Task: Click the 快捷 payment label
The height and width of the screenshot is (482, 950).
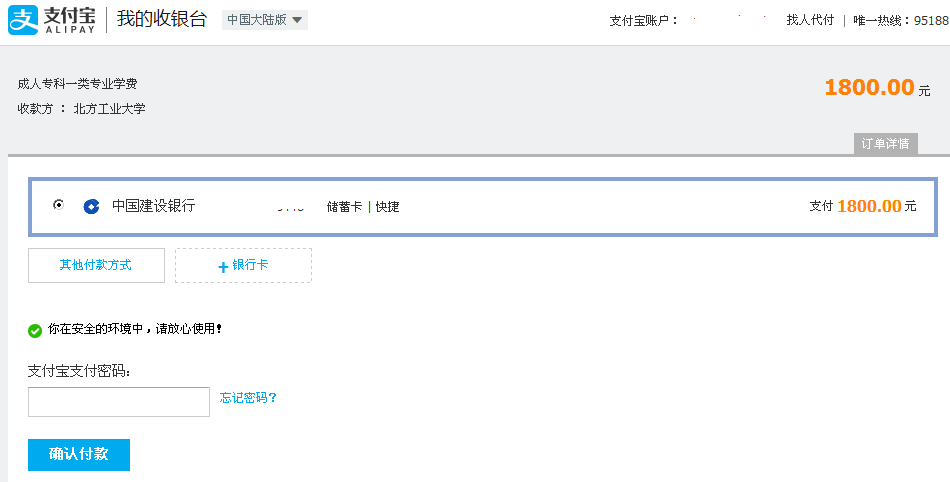Action: [387, 207]
